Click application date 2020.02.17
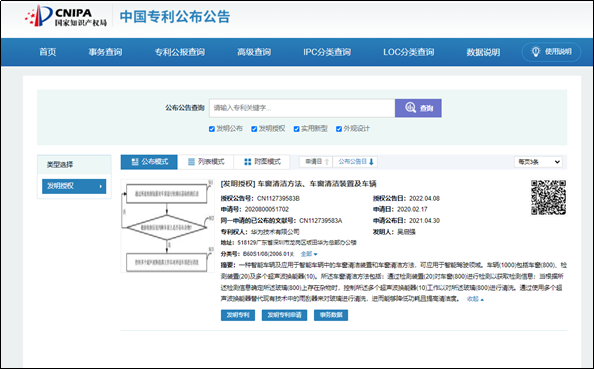The height and width of the screenshot is (370, 594). pos(412,209)
